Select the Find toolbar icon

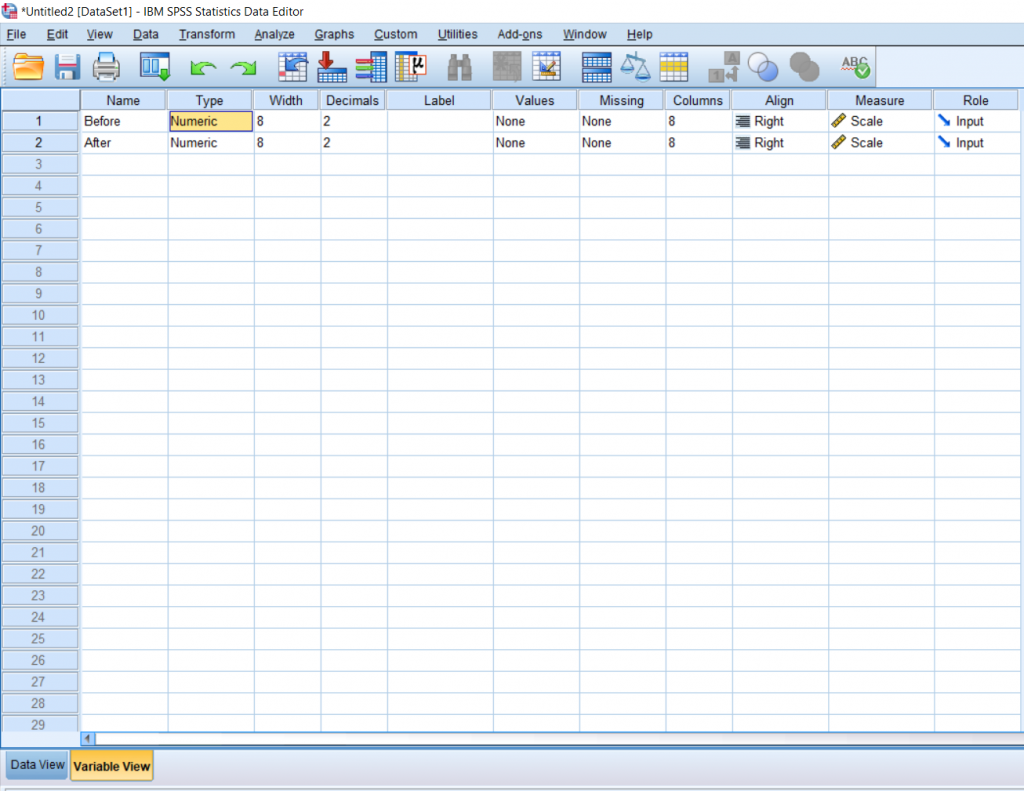point(460,66)
